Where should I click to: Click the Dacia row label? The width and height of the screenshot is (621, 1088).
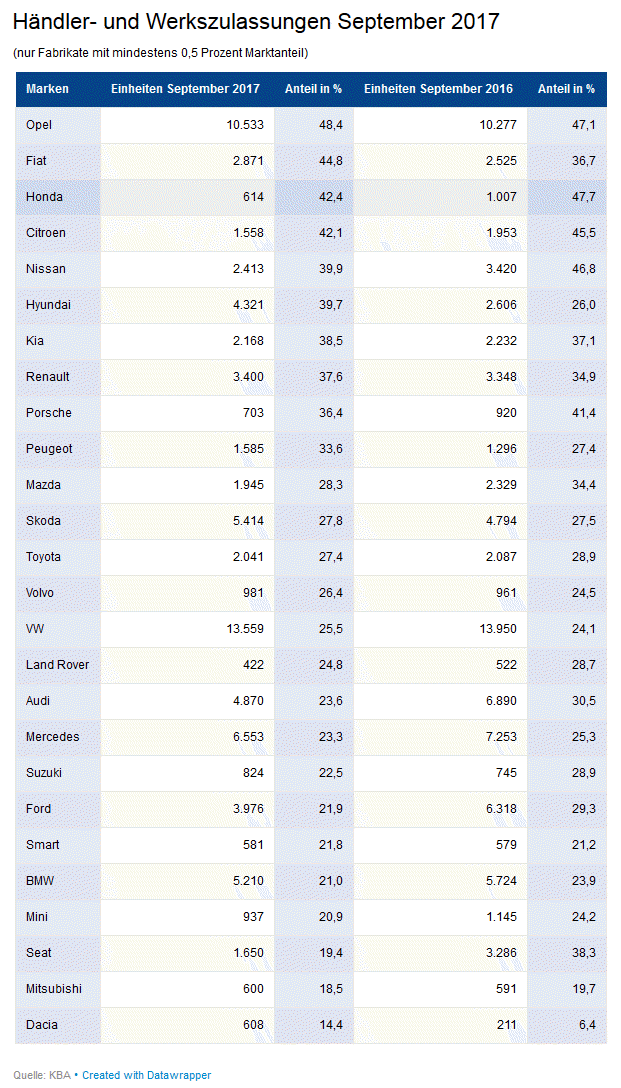[x=41, y=1025]
